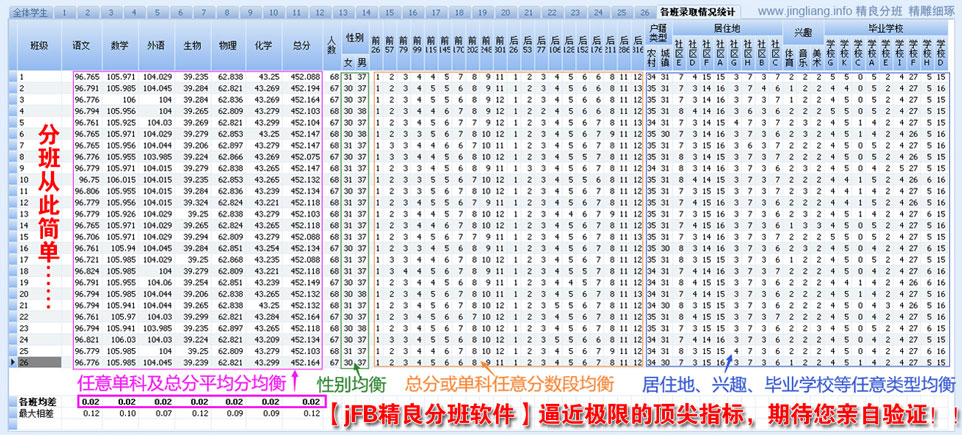This screenshot has width=962, height=435.
Task: Click the 总分 column header
Action: pos(301,45)
